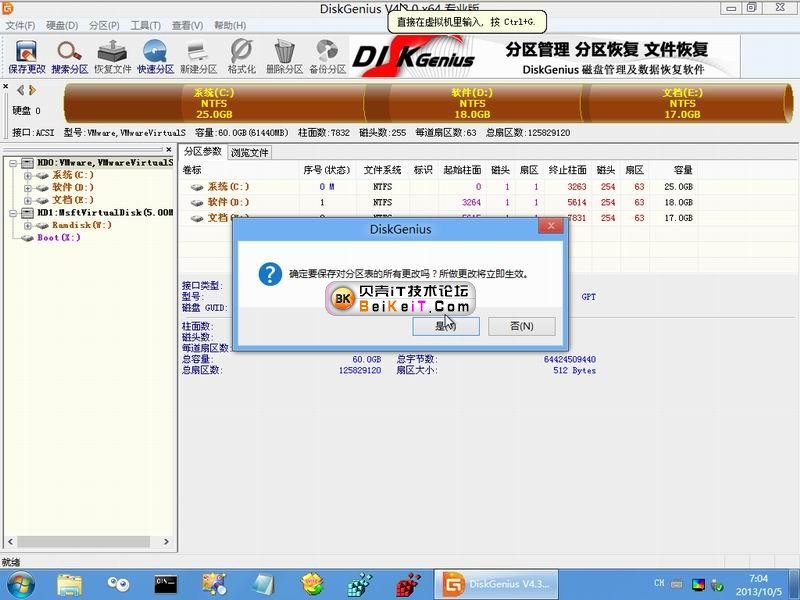Collapse the HD1 MsftVirtualDisk node

pyautogui.click(x=13, y=213)
